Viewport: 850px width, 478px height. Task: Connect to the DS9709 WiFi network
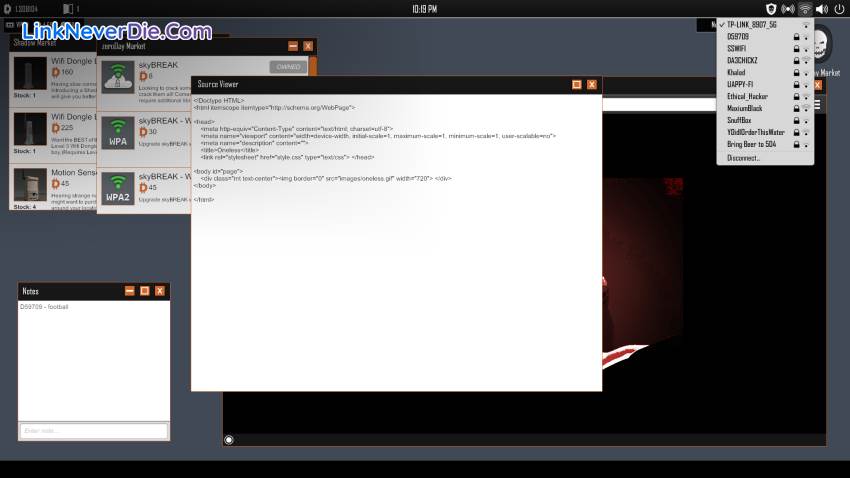741,36
